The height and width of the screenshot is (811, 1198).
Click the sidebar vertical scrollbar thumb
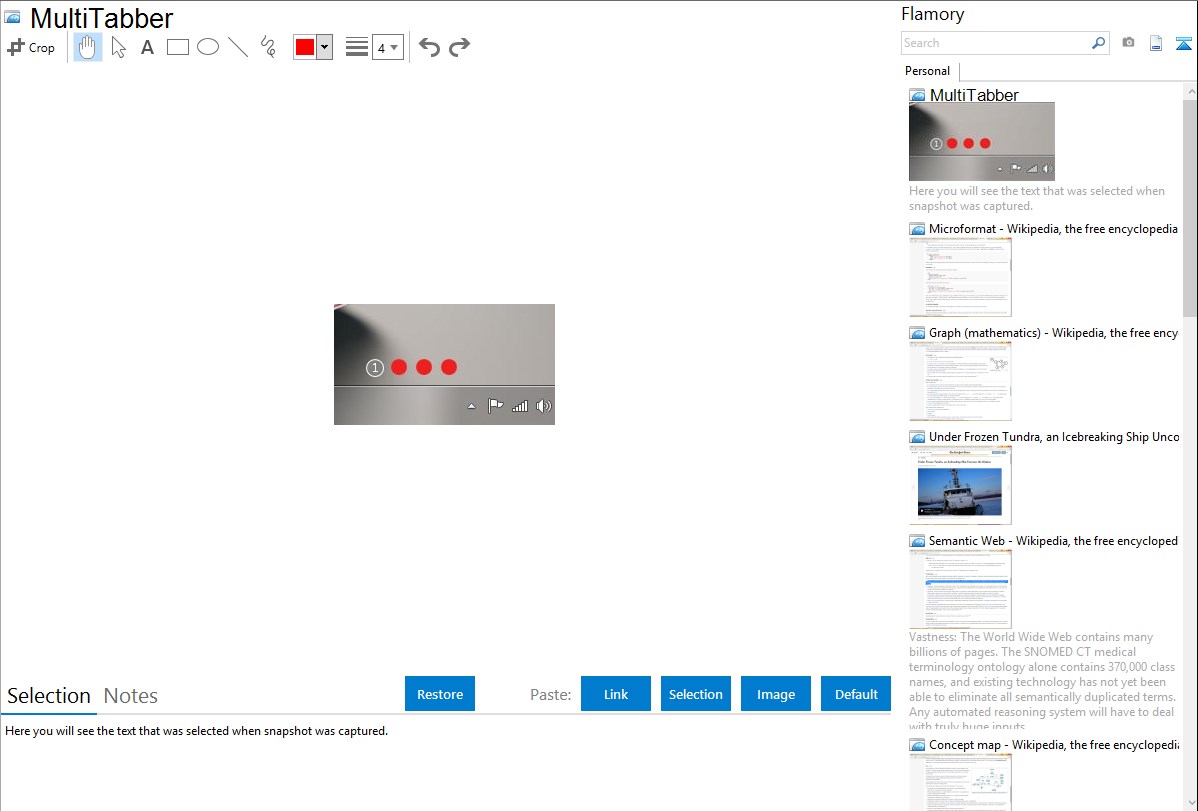[x=1190, y=206]
